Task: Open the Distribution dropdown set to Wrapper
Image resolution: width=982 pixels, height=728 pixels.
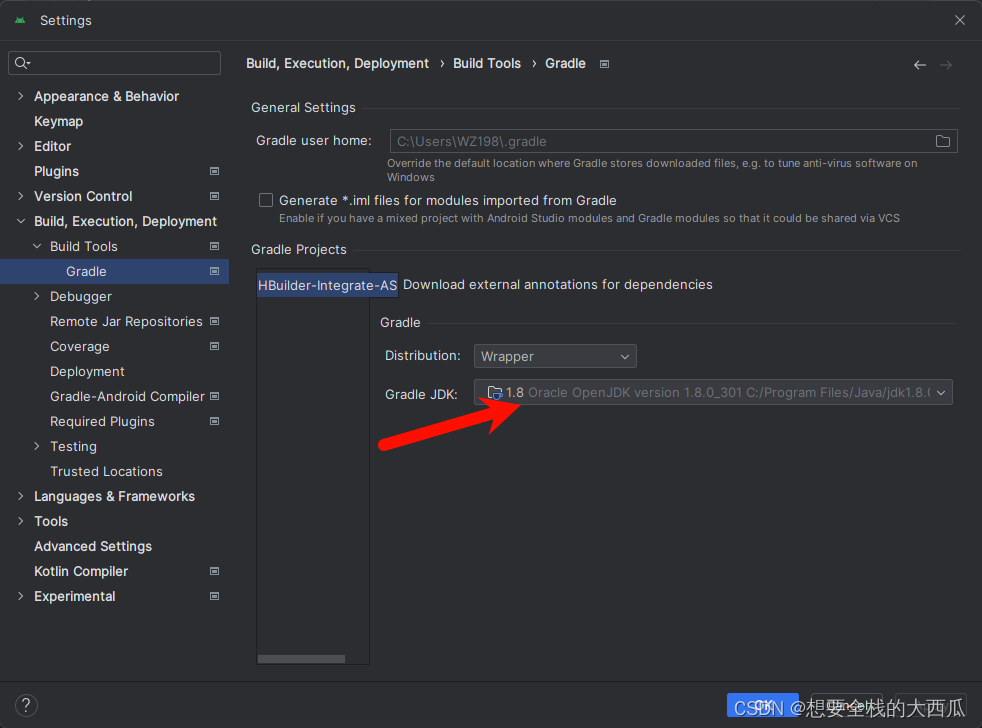Action: [554, 356]
